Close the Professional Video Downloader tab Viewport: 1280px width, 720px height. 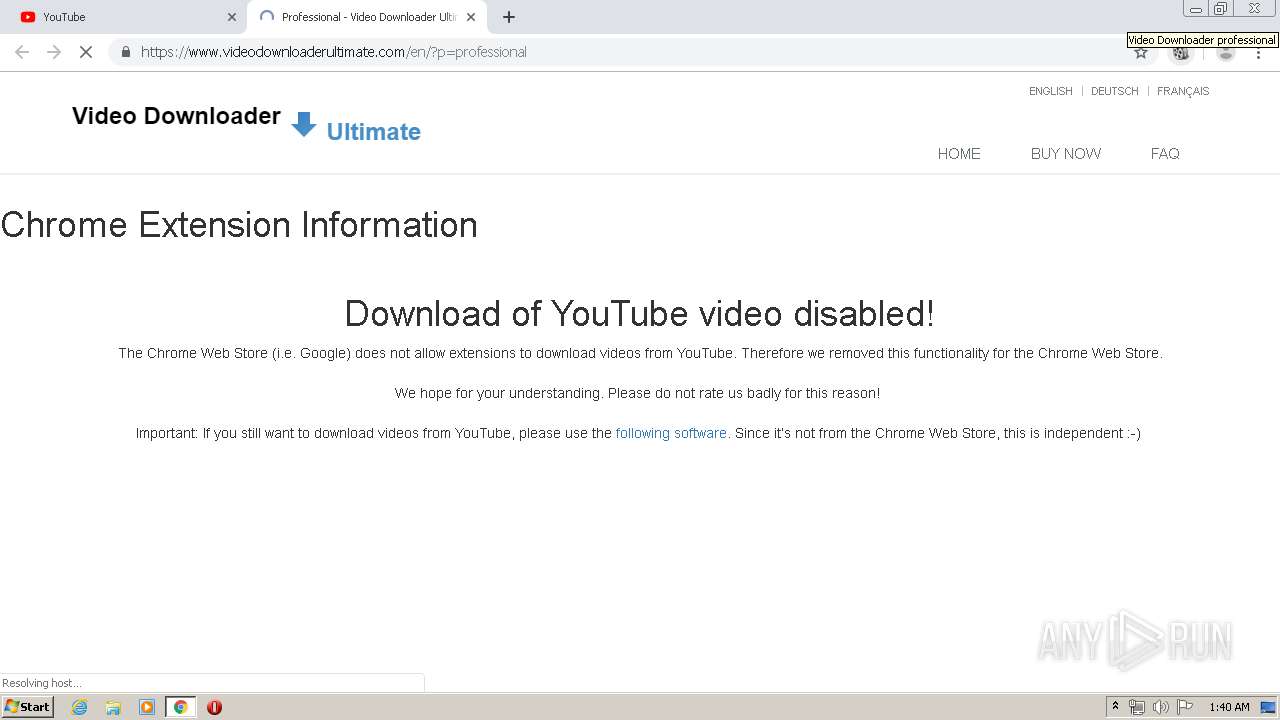point(471,17)
